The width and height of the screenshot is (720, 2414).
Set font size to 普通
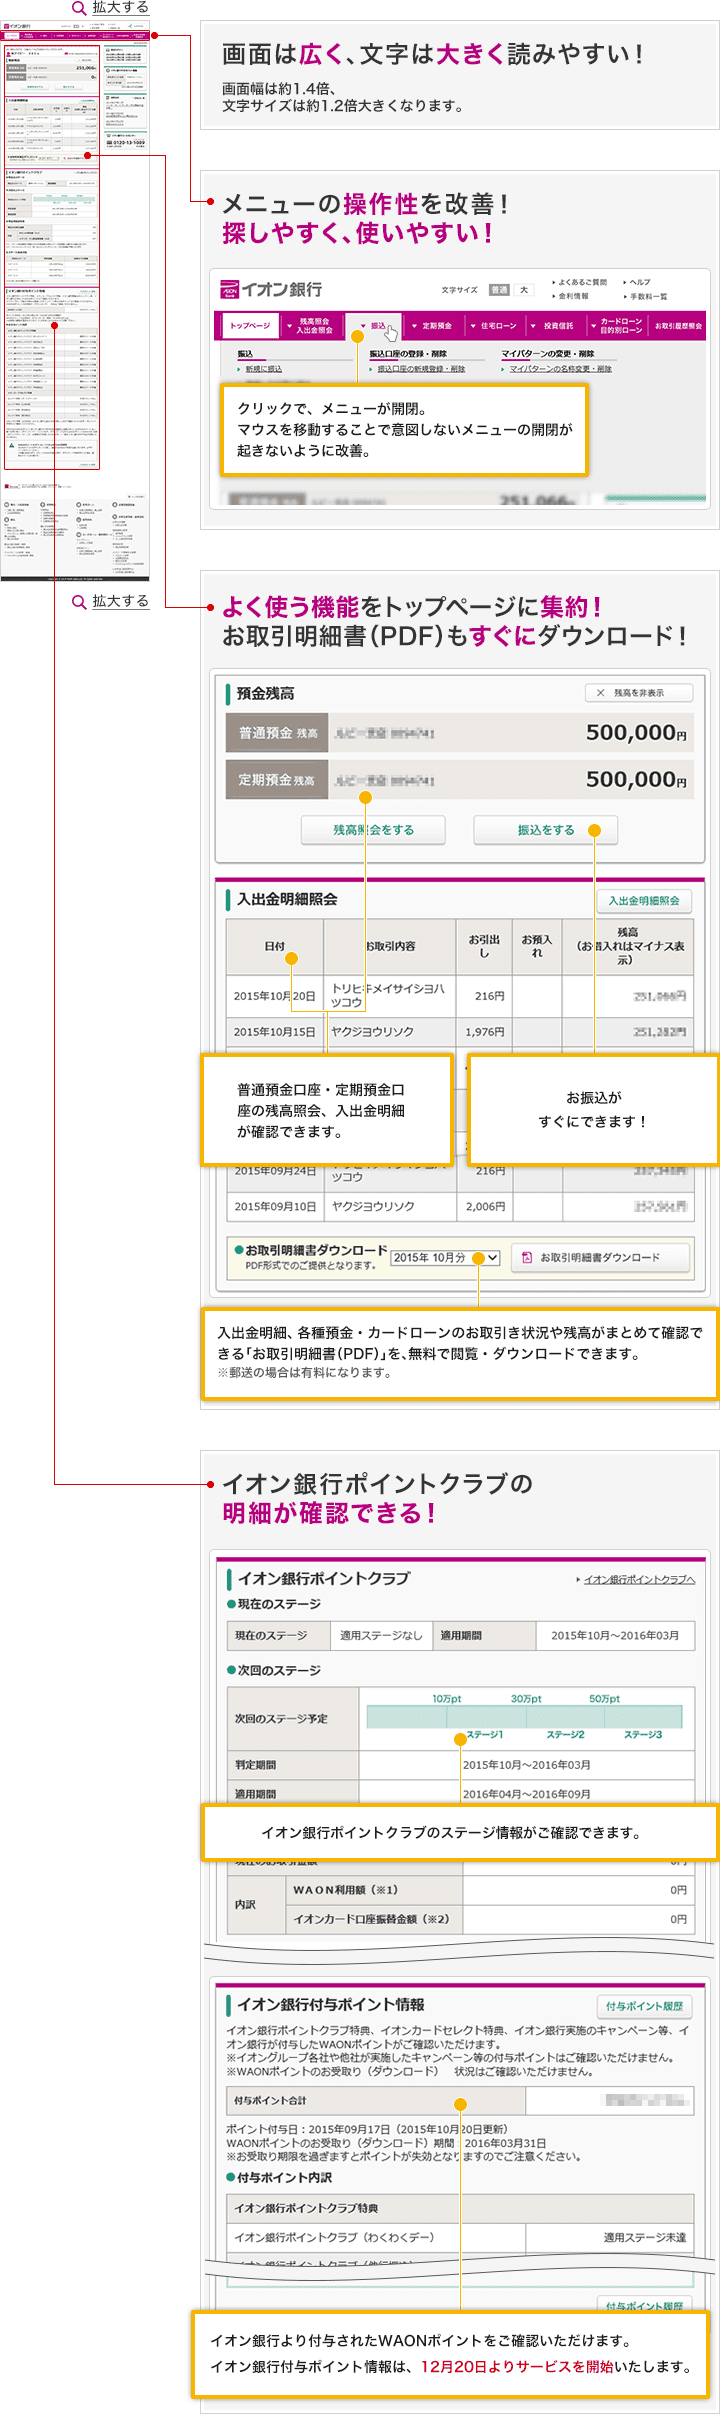[x=499, y=290]
